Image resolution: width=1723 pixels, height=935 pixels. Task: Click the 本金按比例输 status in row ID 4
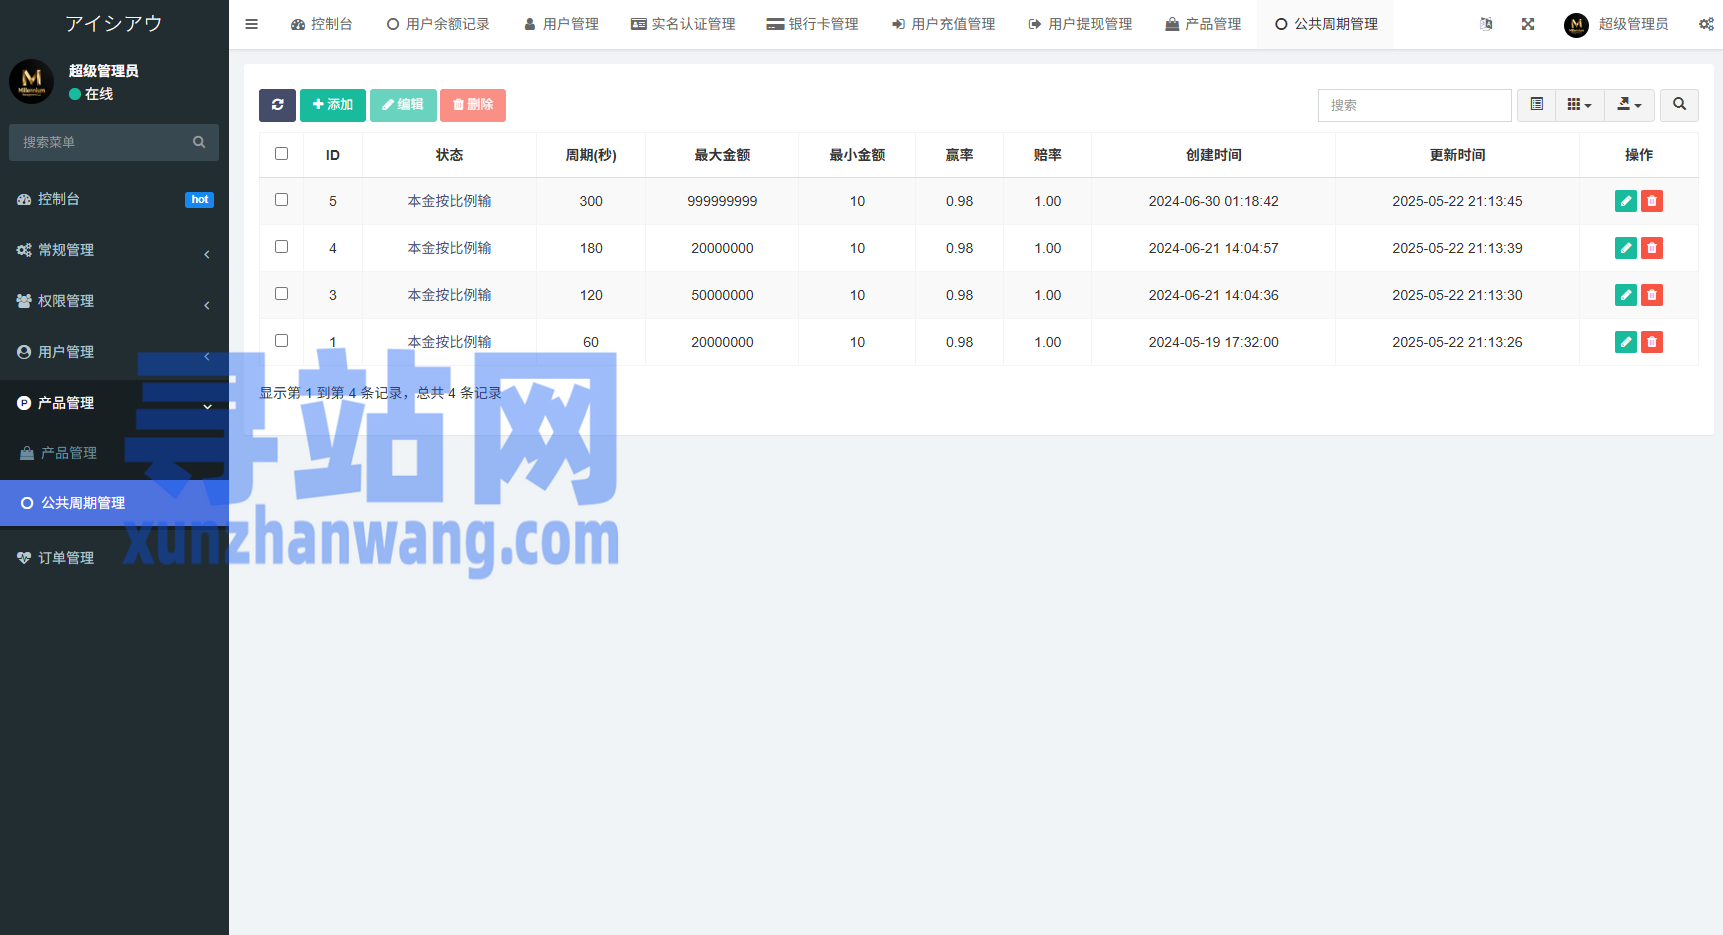point(449,248)
